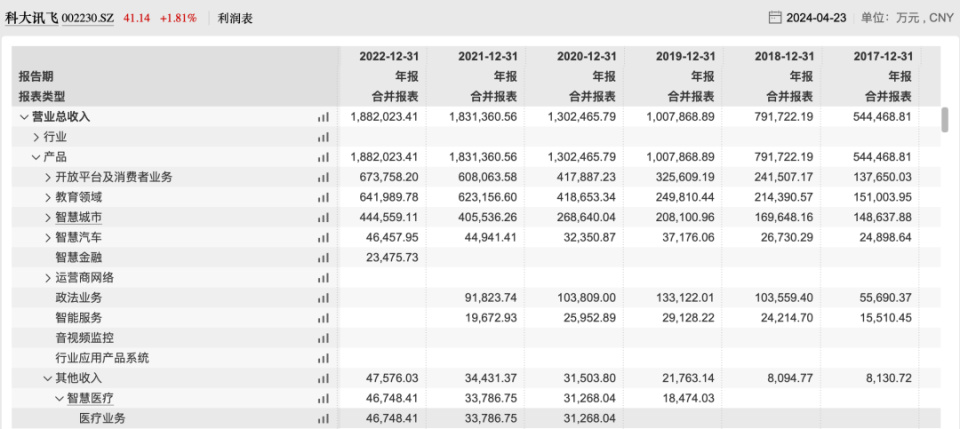The width and height of the screenshot is (960, 429).
Task: Collapse the 其他收入 row
Action: [x=47, y=378]
